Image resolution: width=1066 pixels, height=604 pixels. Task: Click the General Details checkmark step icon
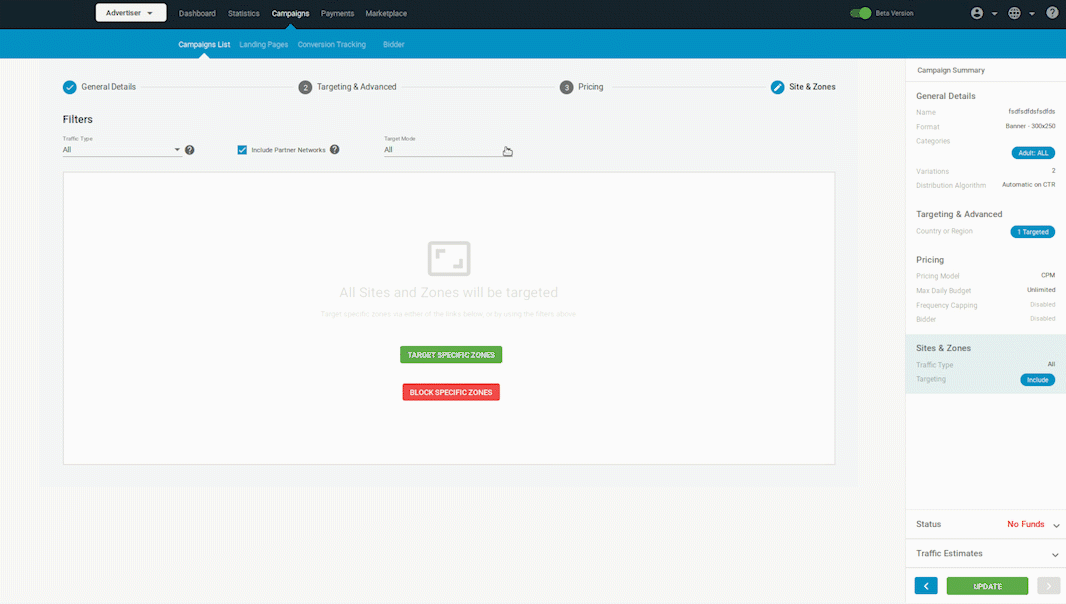(70, 87)
